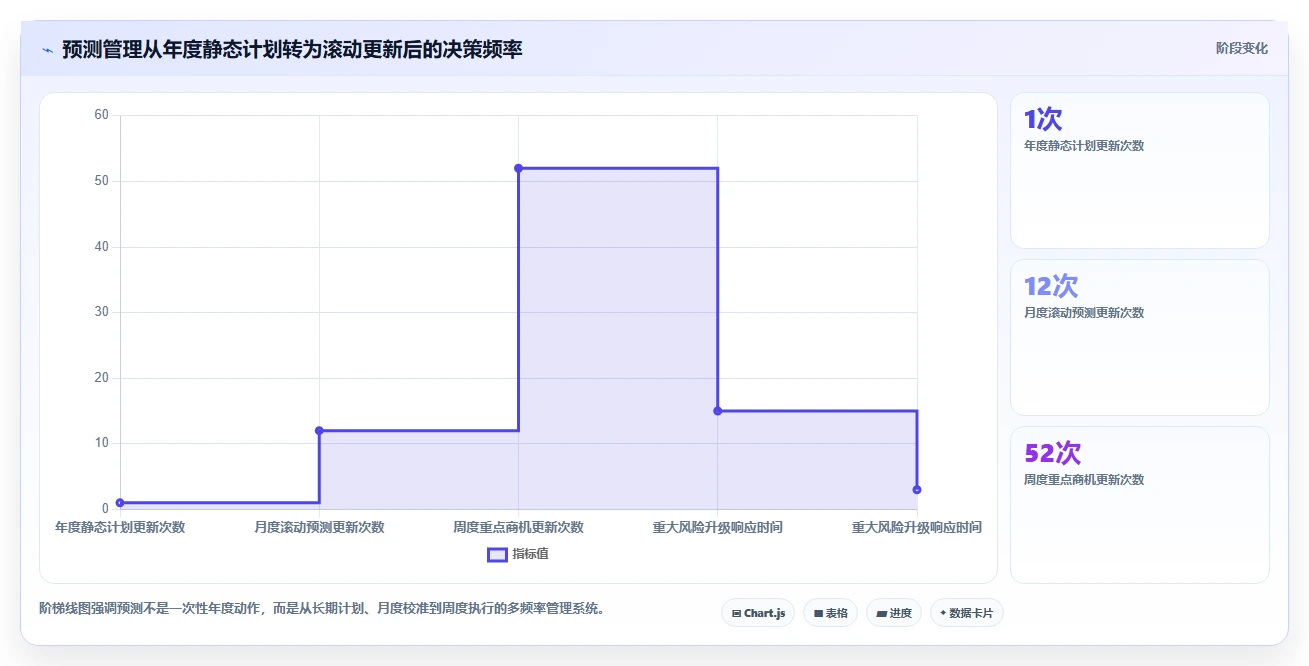The height and width of the screenshot is (666, 1309).
Task: Select the Chart.js tag chip
Action: point(758,613)
